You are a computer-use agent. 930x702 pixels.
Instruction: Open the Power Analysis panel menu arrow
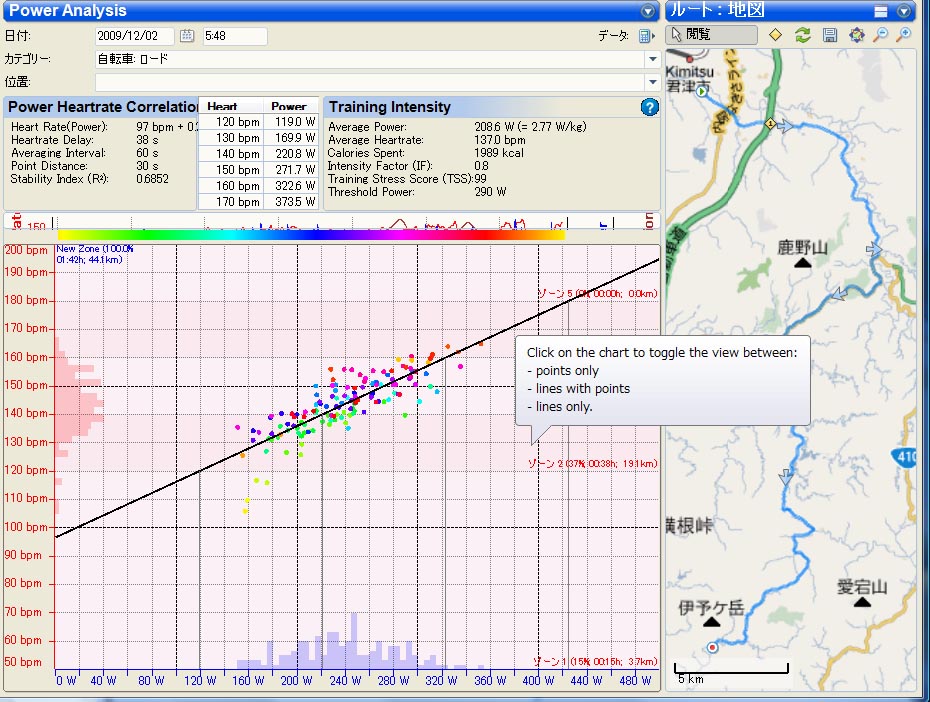click(x=648, y=11)
